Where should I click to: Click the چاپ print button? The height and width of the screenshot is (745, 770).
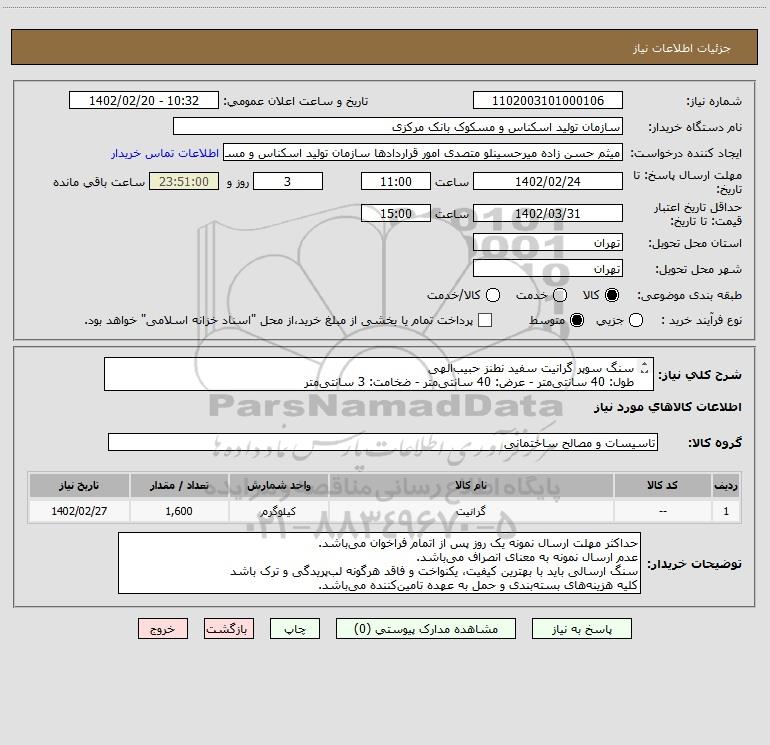295,629
